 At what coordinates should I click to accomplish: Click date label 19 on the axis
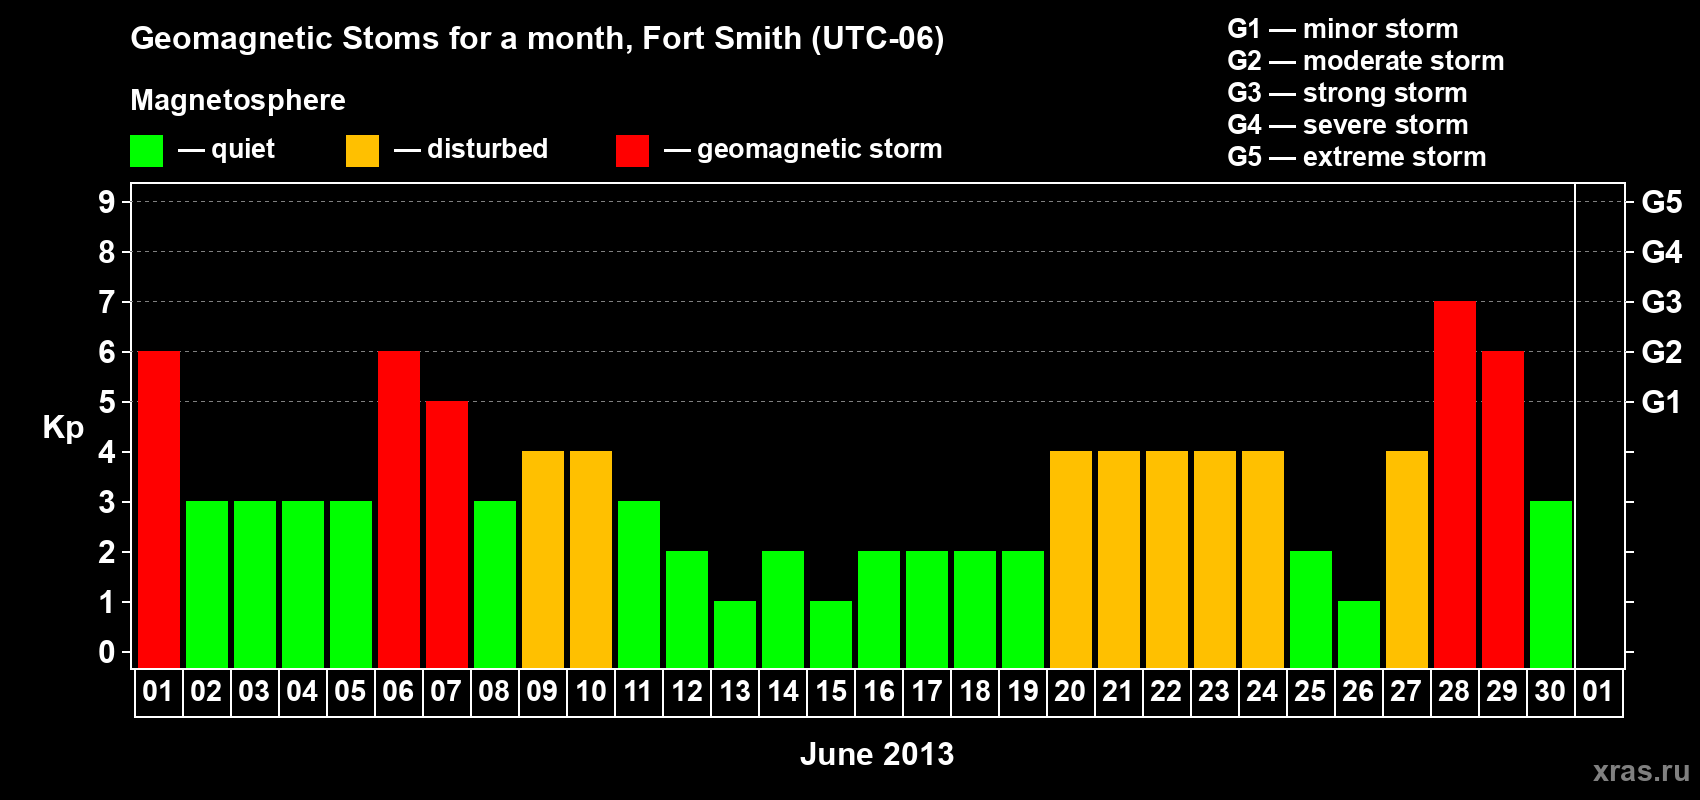point(1023,691)
